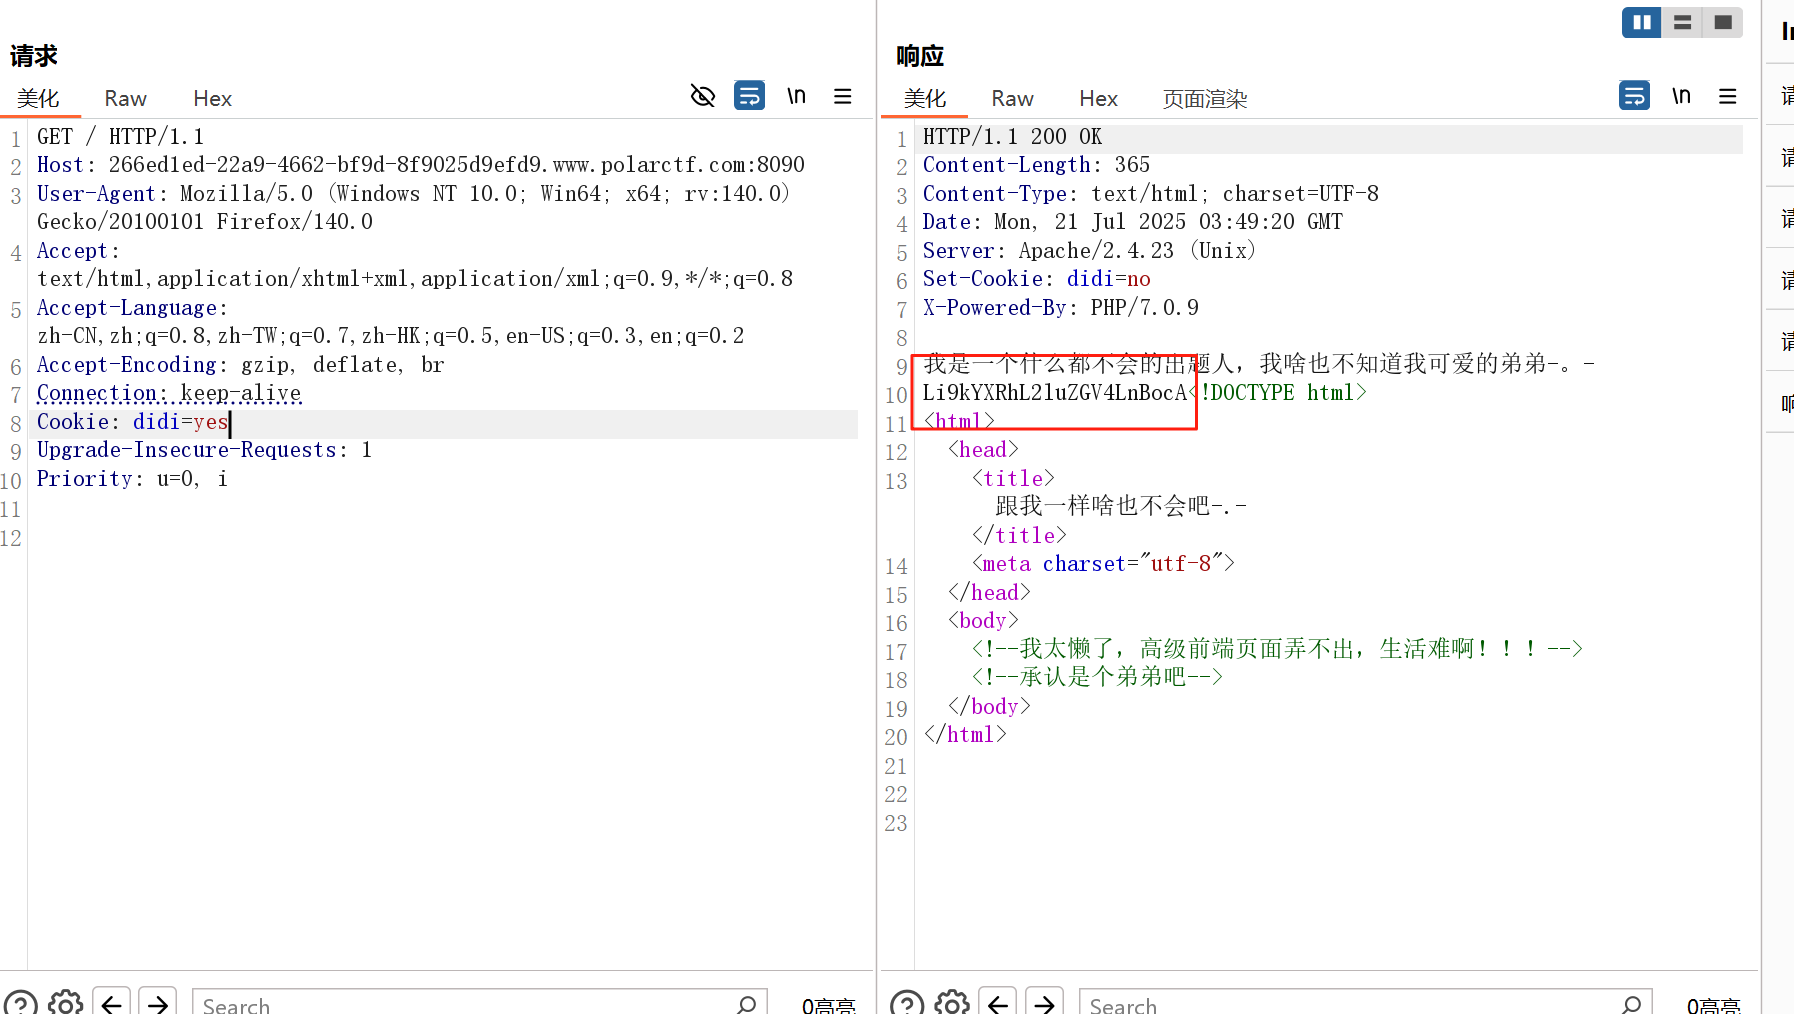The width and height of the screenshot is (1794, 1014).
Task: Click magnifier icon in request search box
Action: pos(746,1004)
